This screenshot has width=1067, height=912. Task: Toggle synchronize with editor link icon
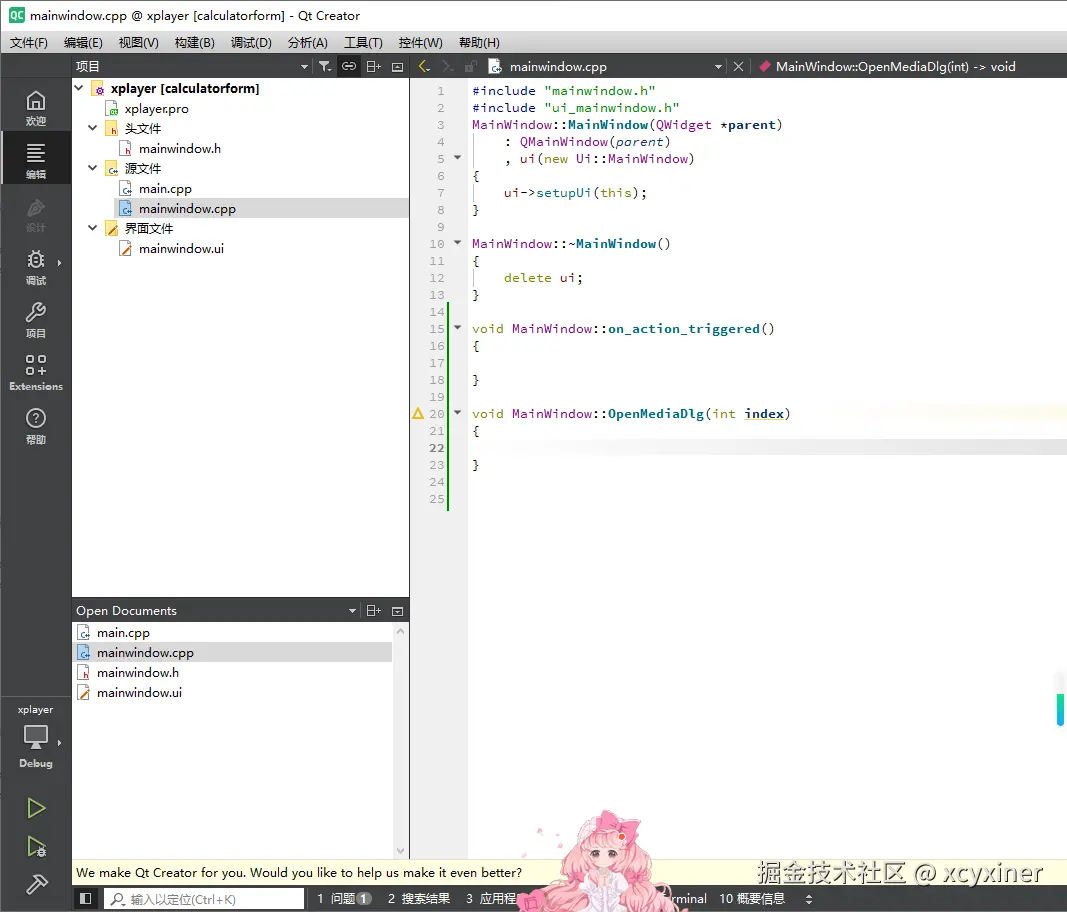pyautogui.click(x=349, y=67)
